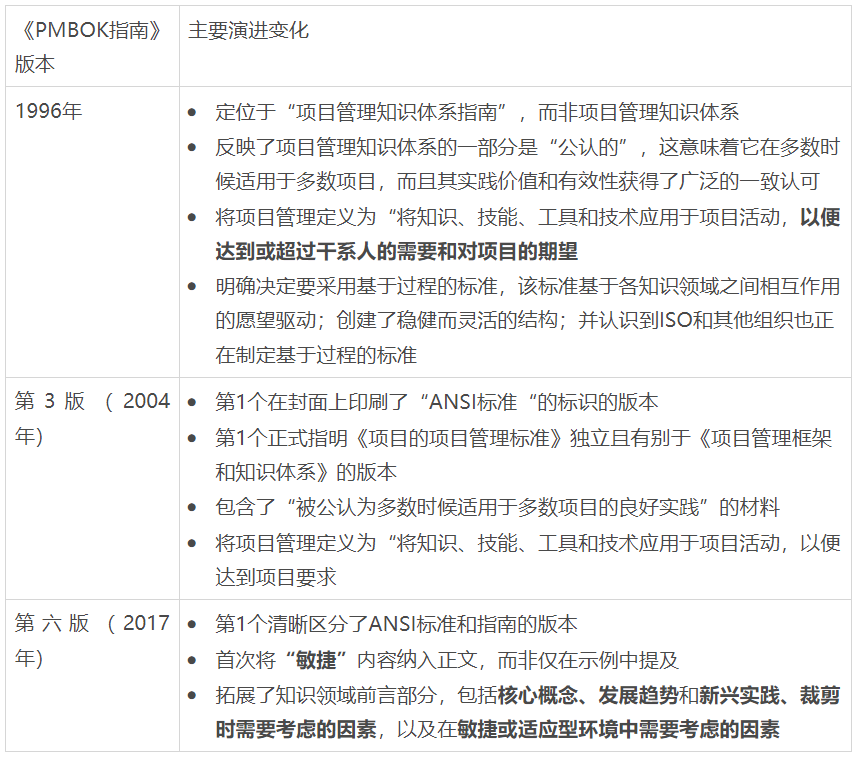Click the header cell "《PMBOK指南》版本"

[x=92, y=46]
